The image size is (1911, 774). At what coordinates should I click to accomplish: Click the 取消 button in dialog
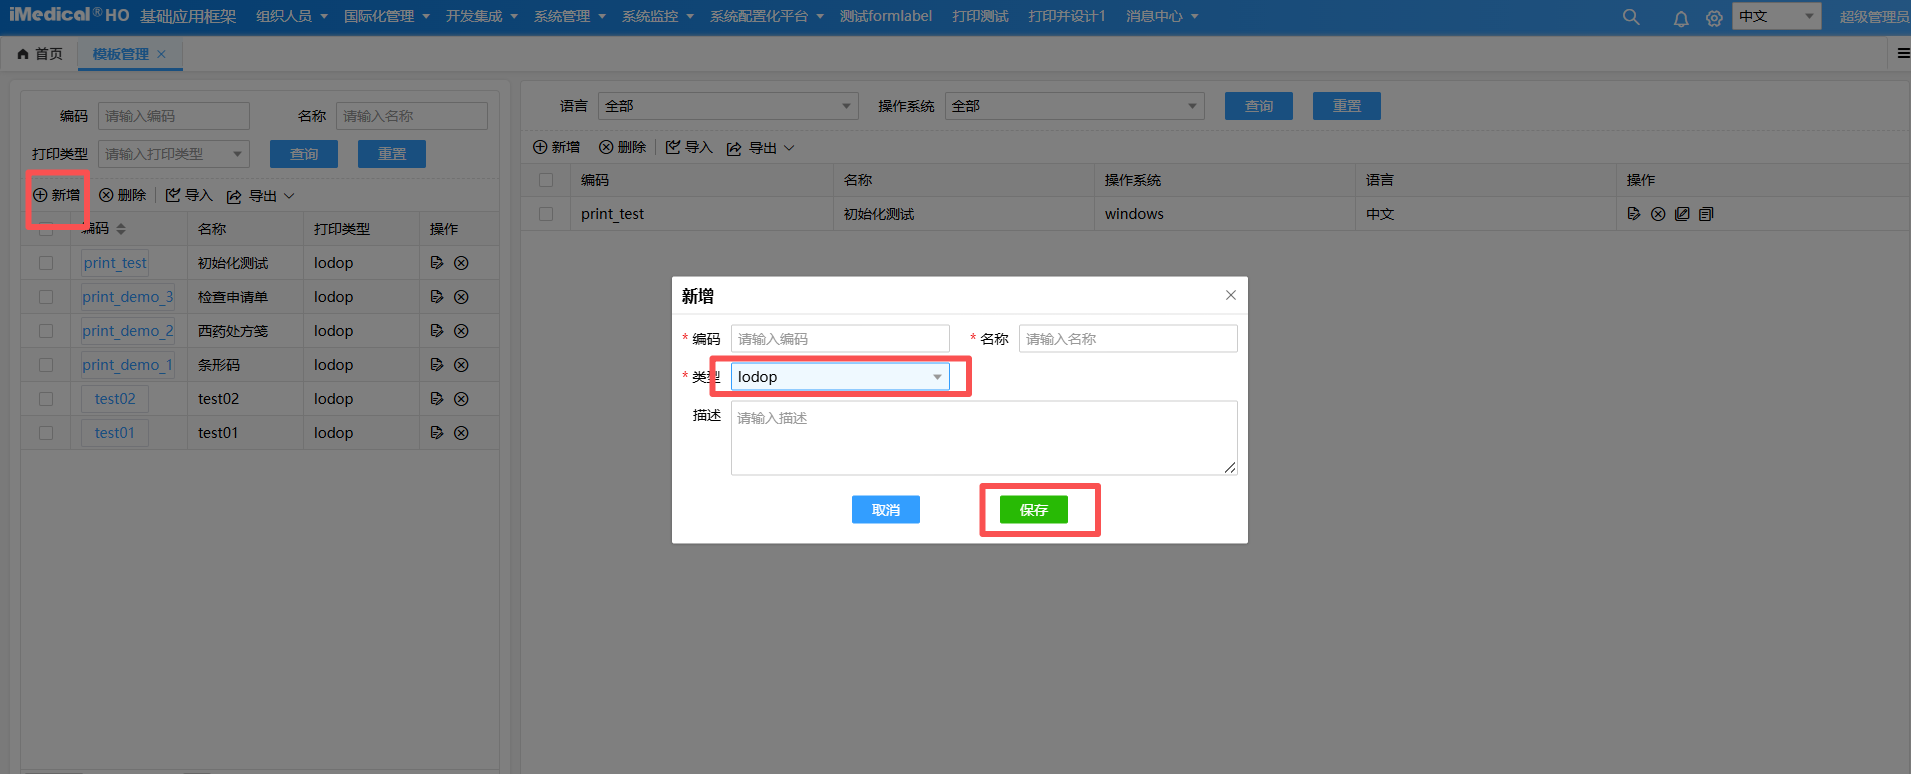click(885, 510)
